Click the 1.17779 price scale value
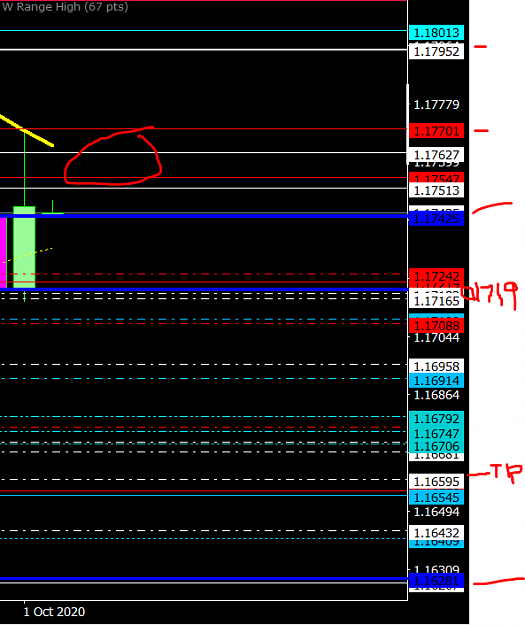The height and width of the screenshot is (625, 525). point(437,105)
